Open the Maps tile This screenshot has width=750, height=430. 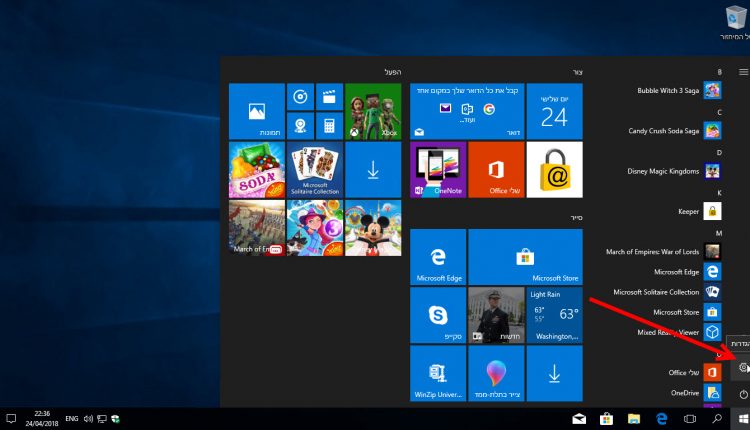[x=300, y=126]
